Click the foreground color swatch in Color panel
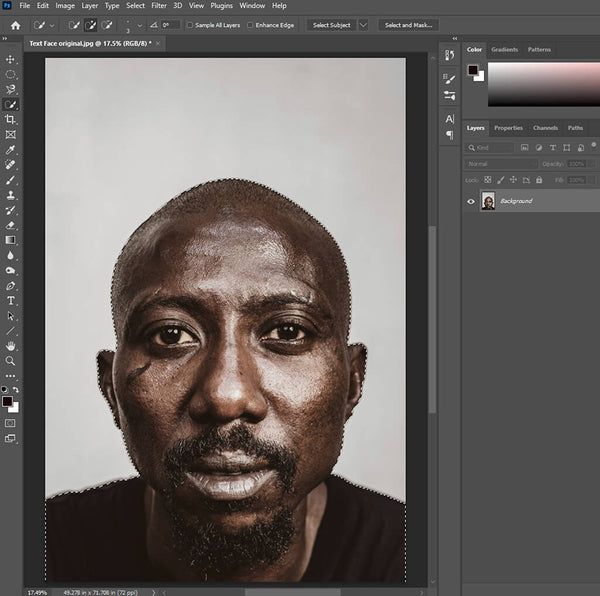Viewport: 600px width, 596px height. [x=473, y=70]
